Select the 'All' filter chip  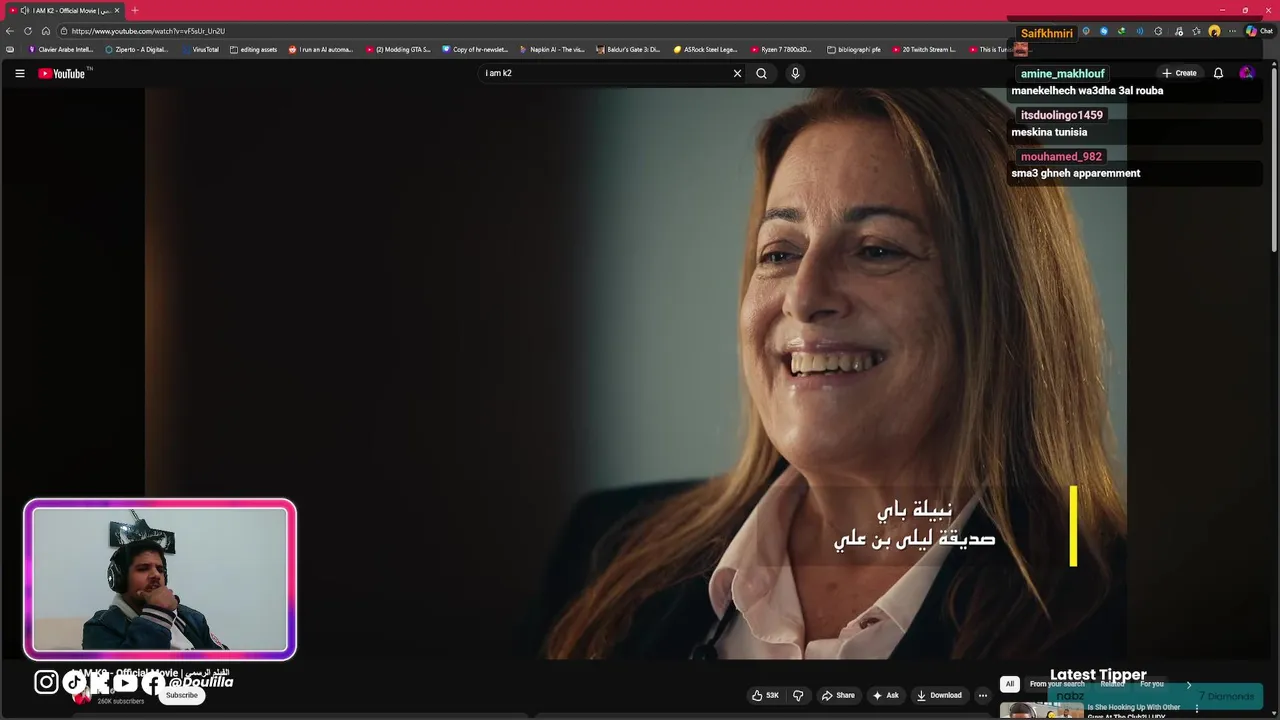pos(1010,684)
